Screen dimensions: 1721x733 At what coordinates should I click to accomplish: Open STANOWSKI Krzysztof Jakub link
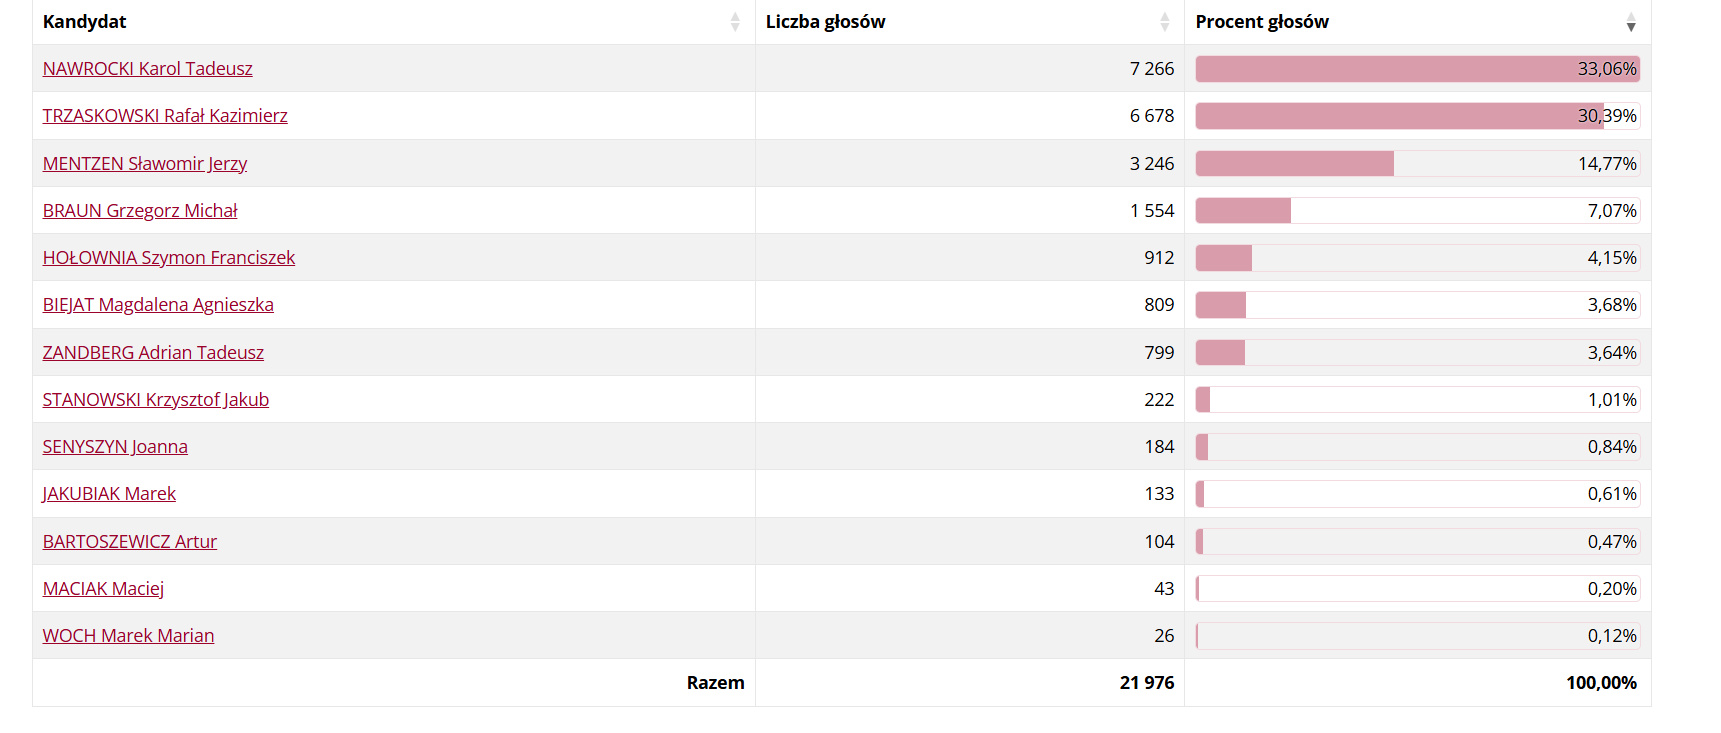(x=156, y=399)
